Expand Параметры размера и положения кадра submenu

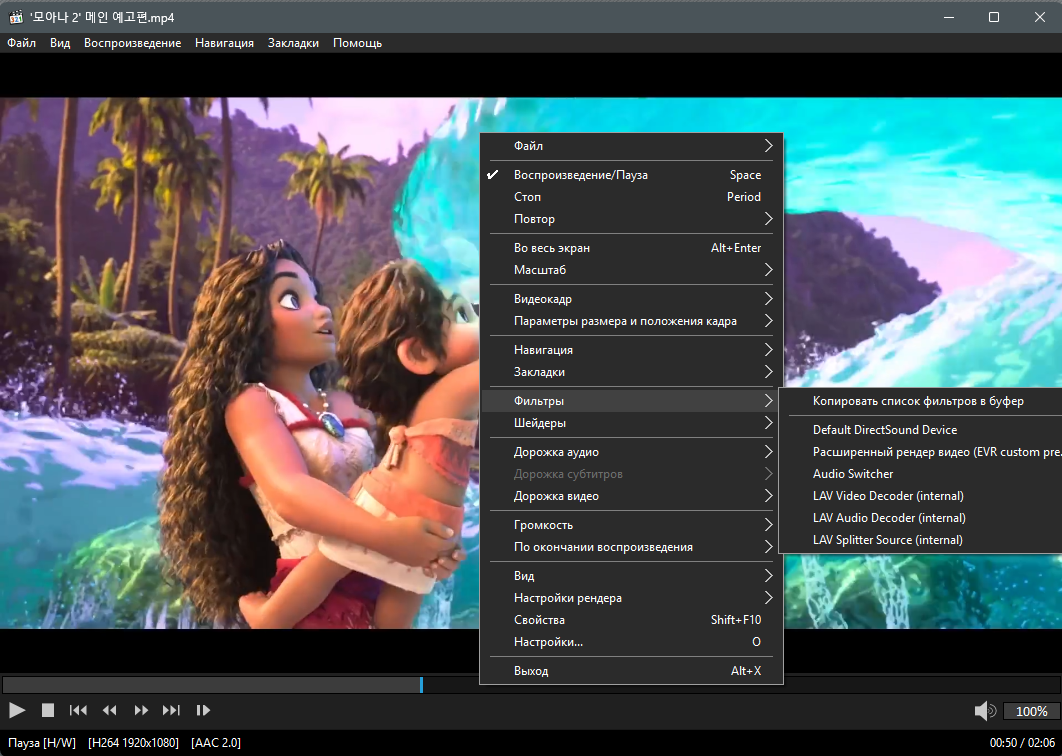click(x=631, y=321)
